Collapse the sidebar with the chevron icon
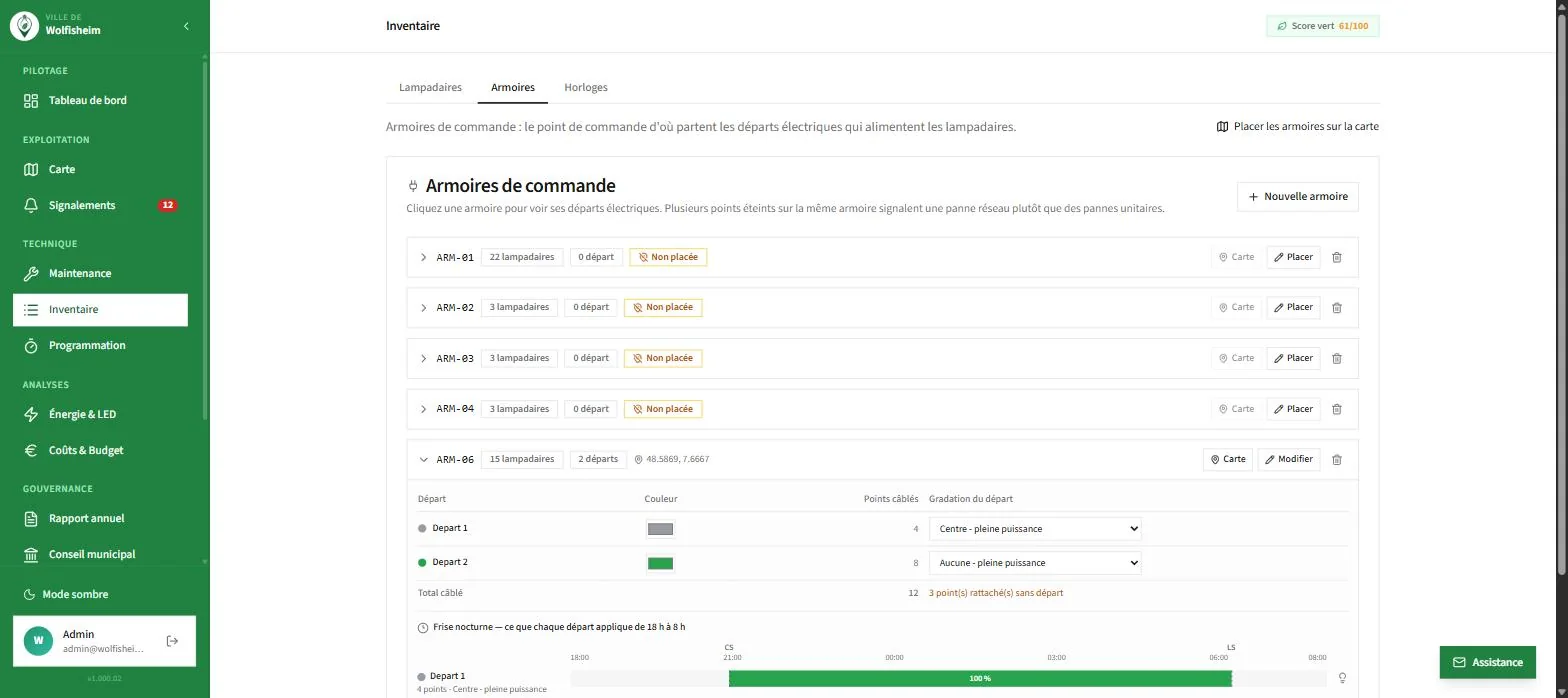The height and width of the screenshot is (698, 1568). (186, 26)
